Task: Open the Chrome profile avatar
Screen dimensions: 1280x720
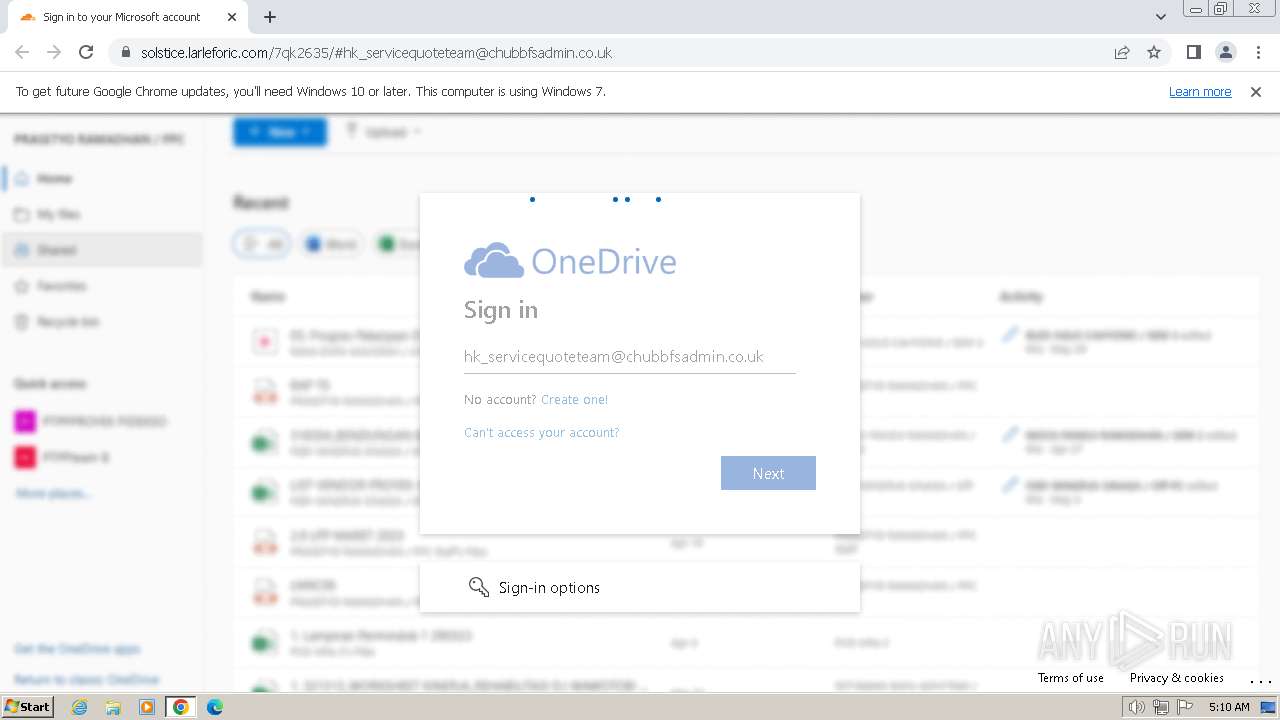Action: pos(1225,52)
